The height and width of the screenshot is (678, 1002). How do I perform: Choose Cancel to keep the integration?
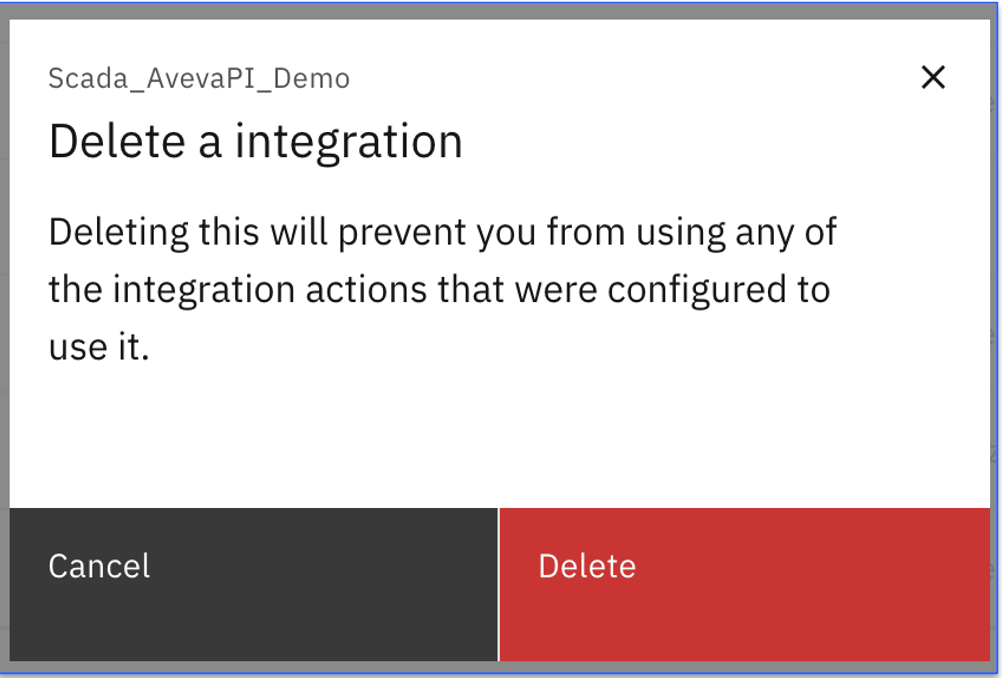tap(254, 584)
